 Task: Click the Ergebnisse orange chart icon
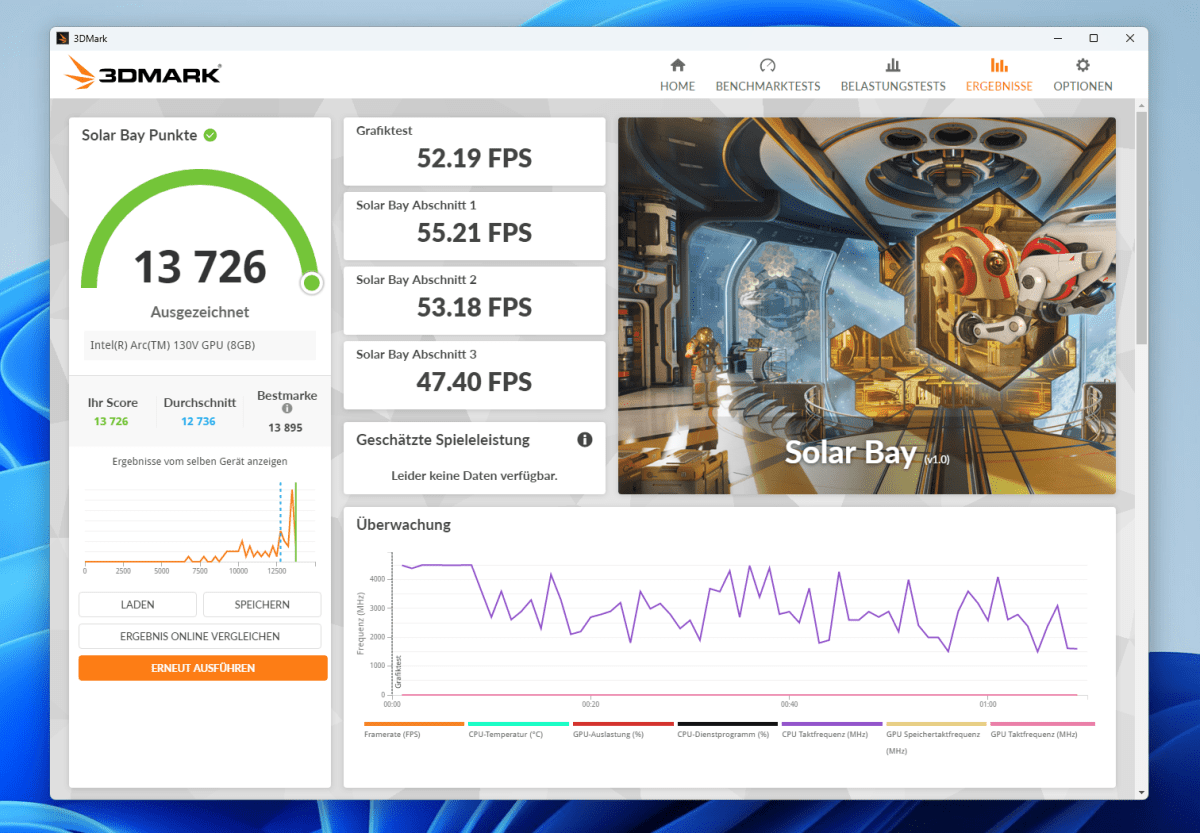pos(999,65)
